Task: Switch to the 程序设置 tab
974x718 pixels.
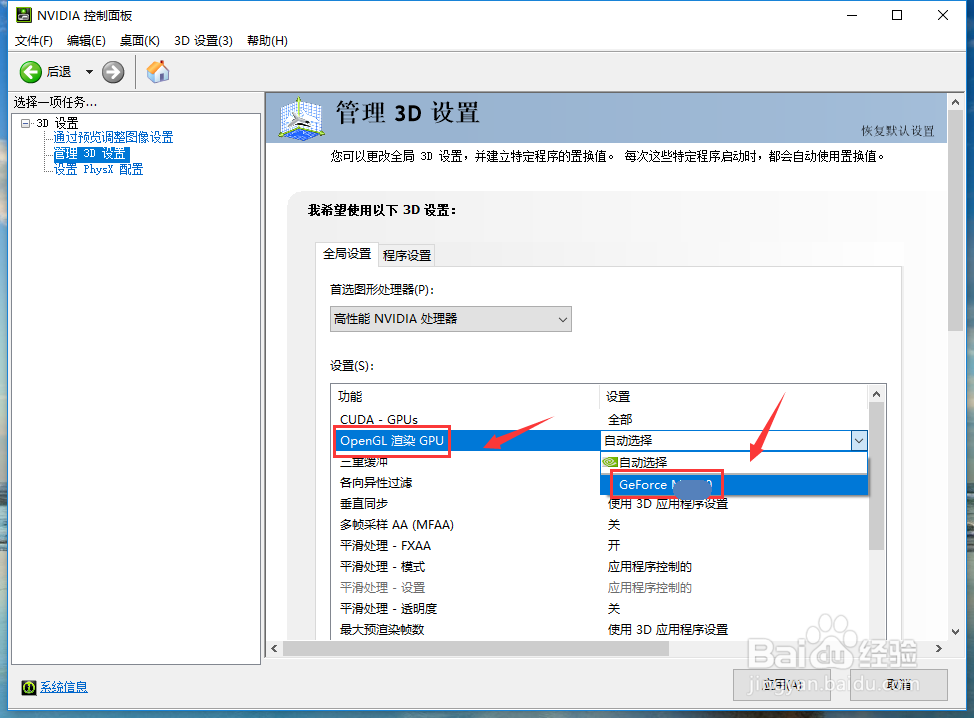Action: coord(407,255)
